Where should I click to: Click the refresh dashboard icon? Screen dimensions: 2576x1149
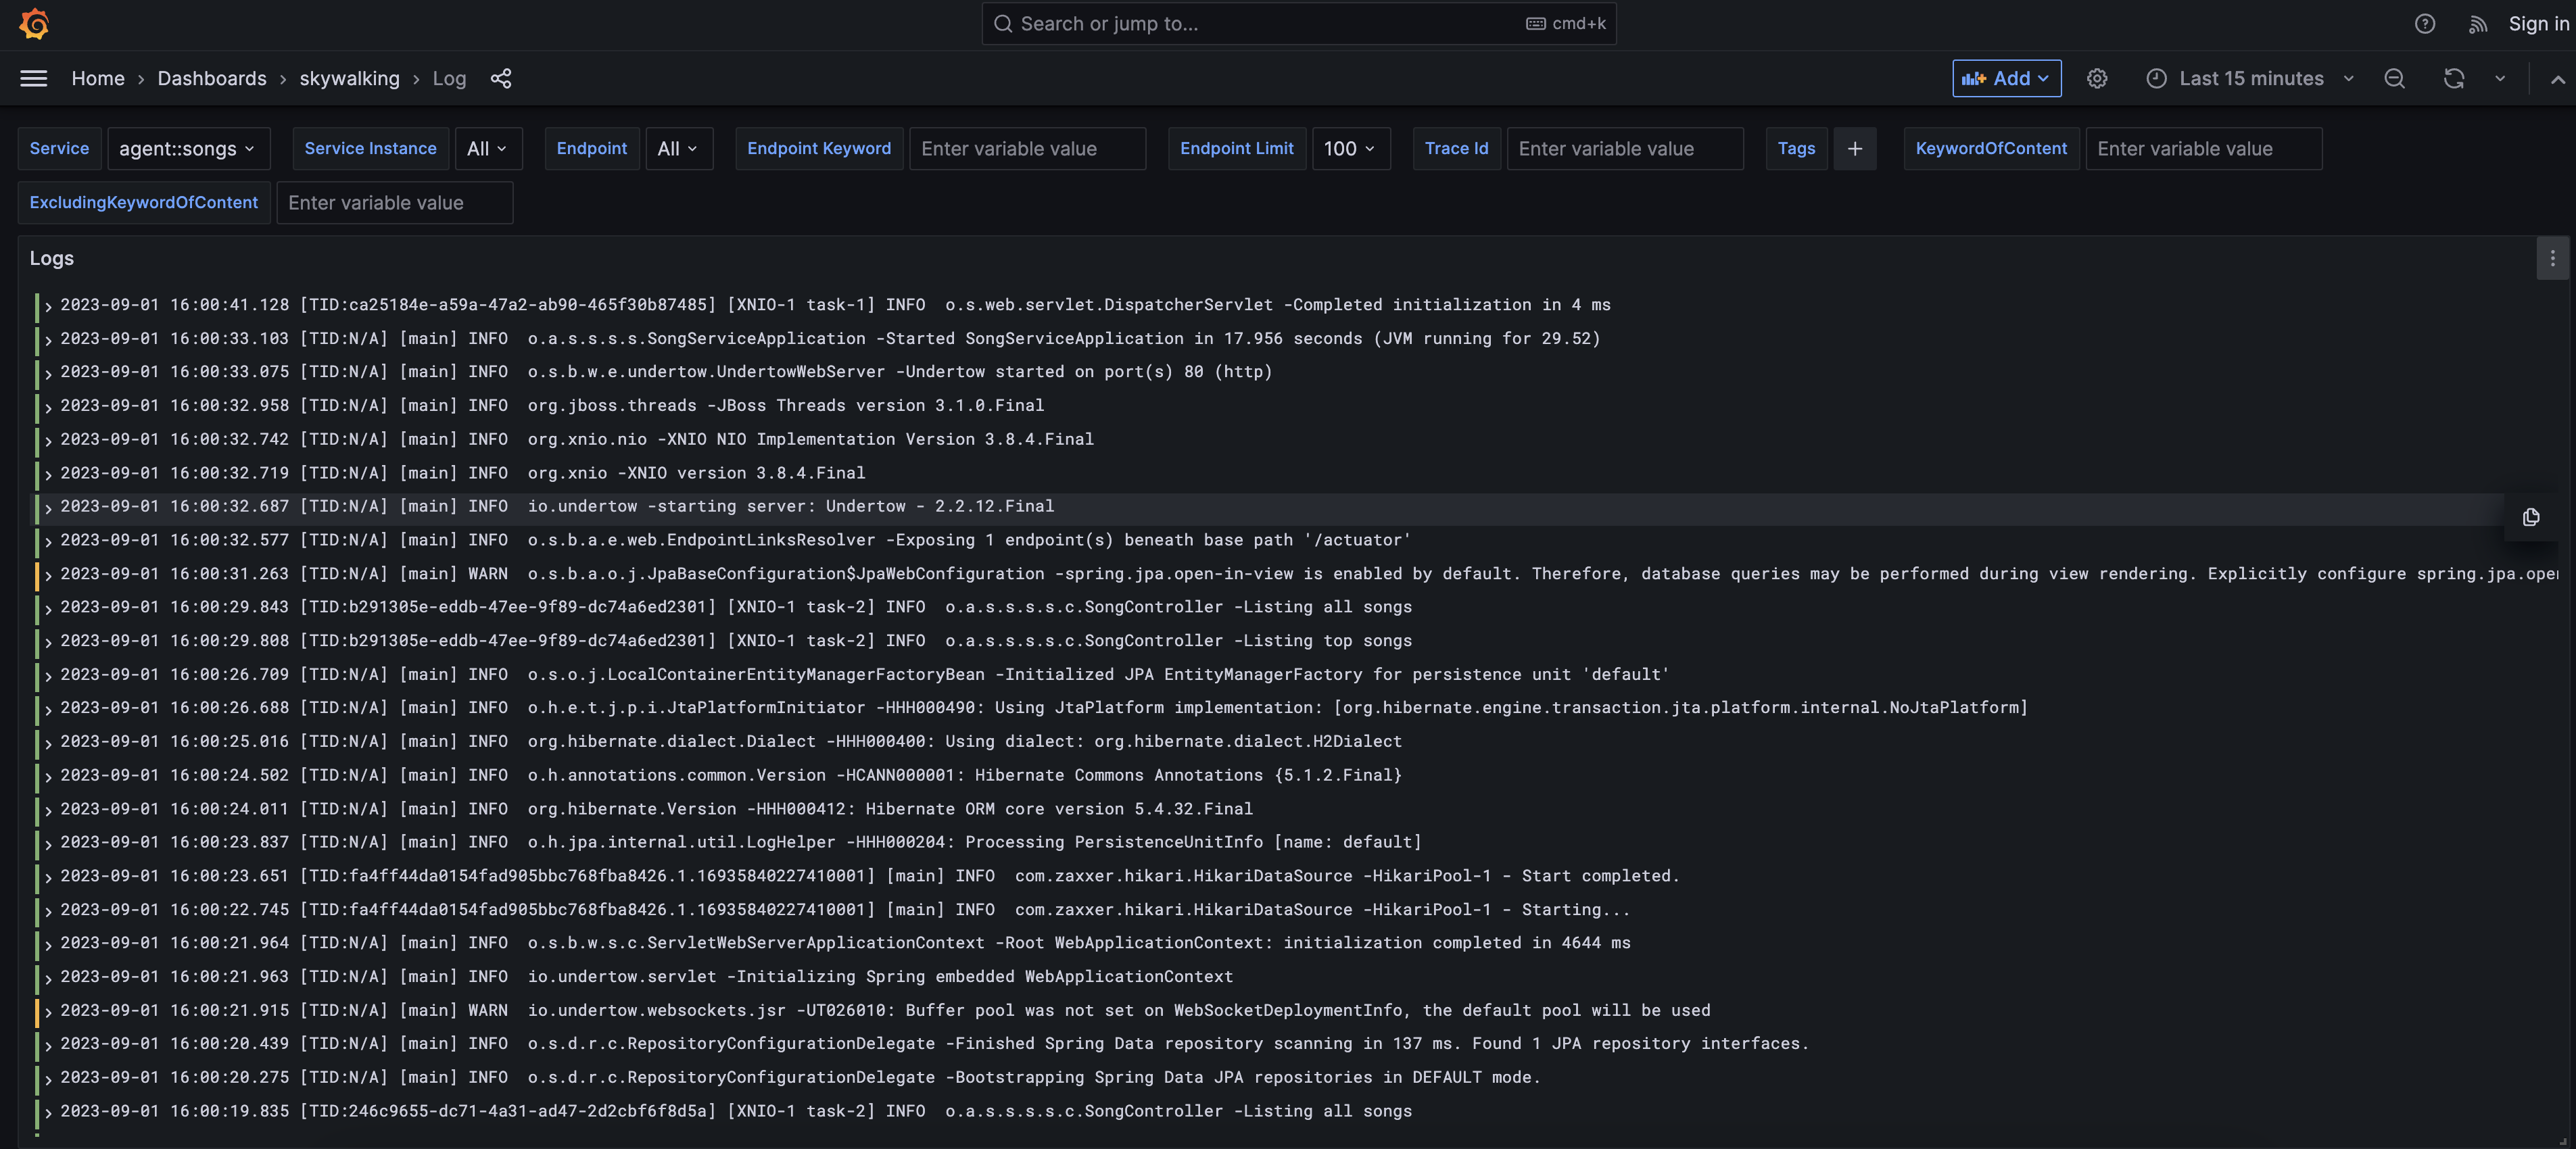[2454, 78]
